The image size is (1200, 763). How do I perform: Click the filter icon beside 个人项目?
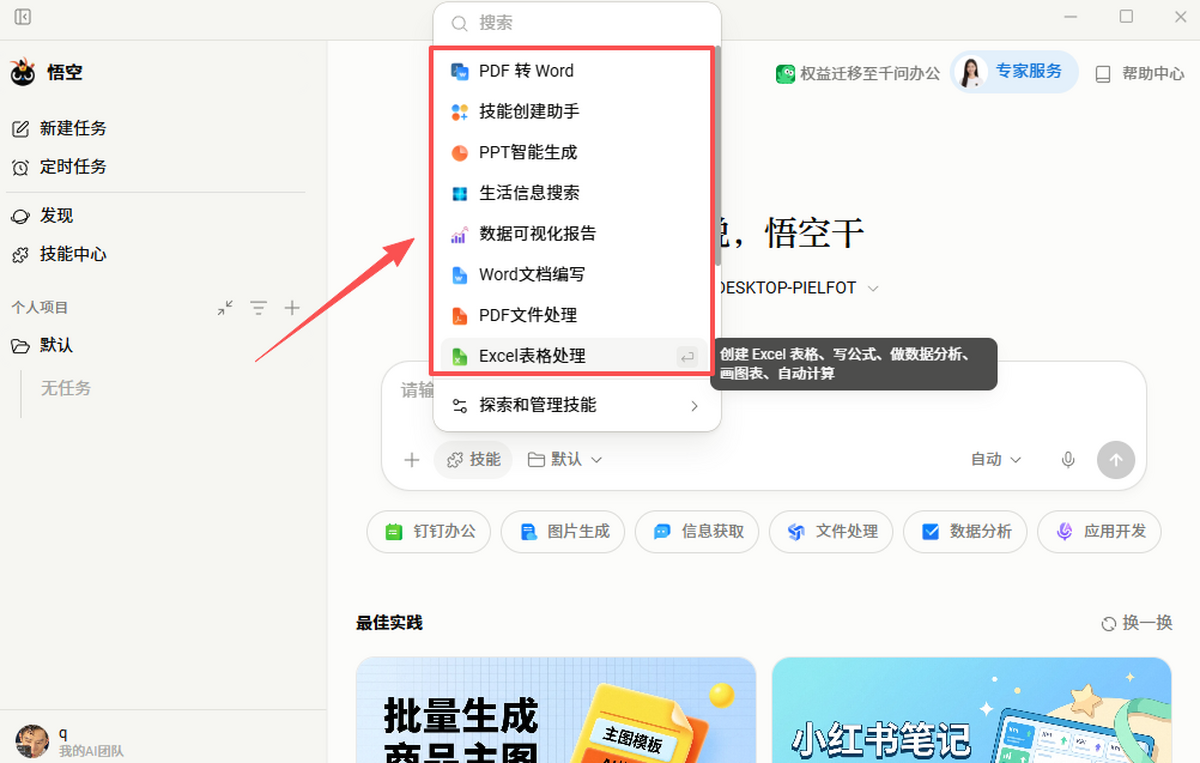(x=259, y=308)
